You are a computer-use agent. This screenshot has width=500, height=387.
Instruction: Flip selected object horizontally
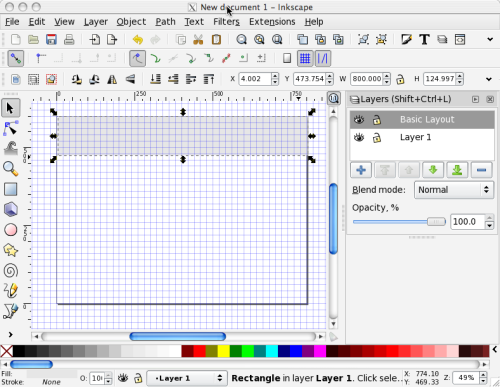[x=112, y=79]
